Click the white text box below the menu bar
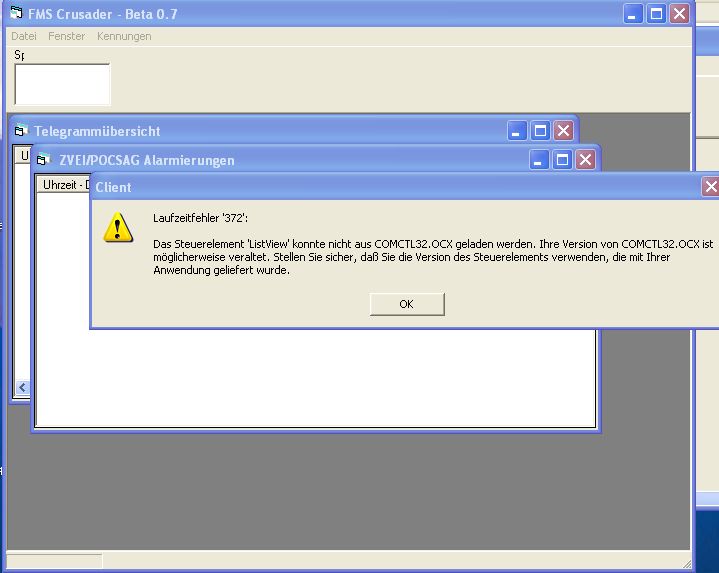 click(62, 85)
